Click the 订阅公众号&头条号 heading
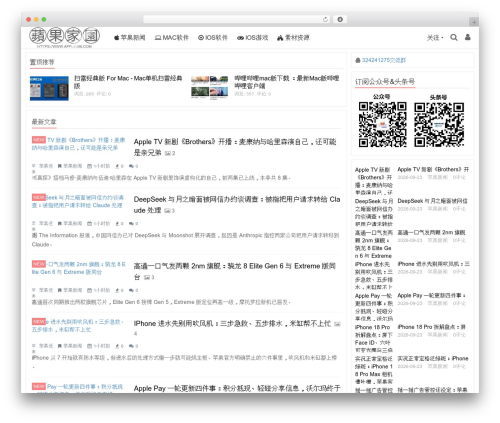The image size is (500, 423). point(385,82)
